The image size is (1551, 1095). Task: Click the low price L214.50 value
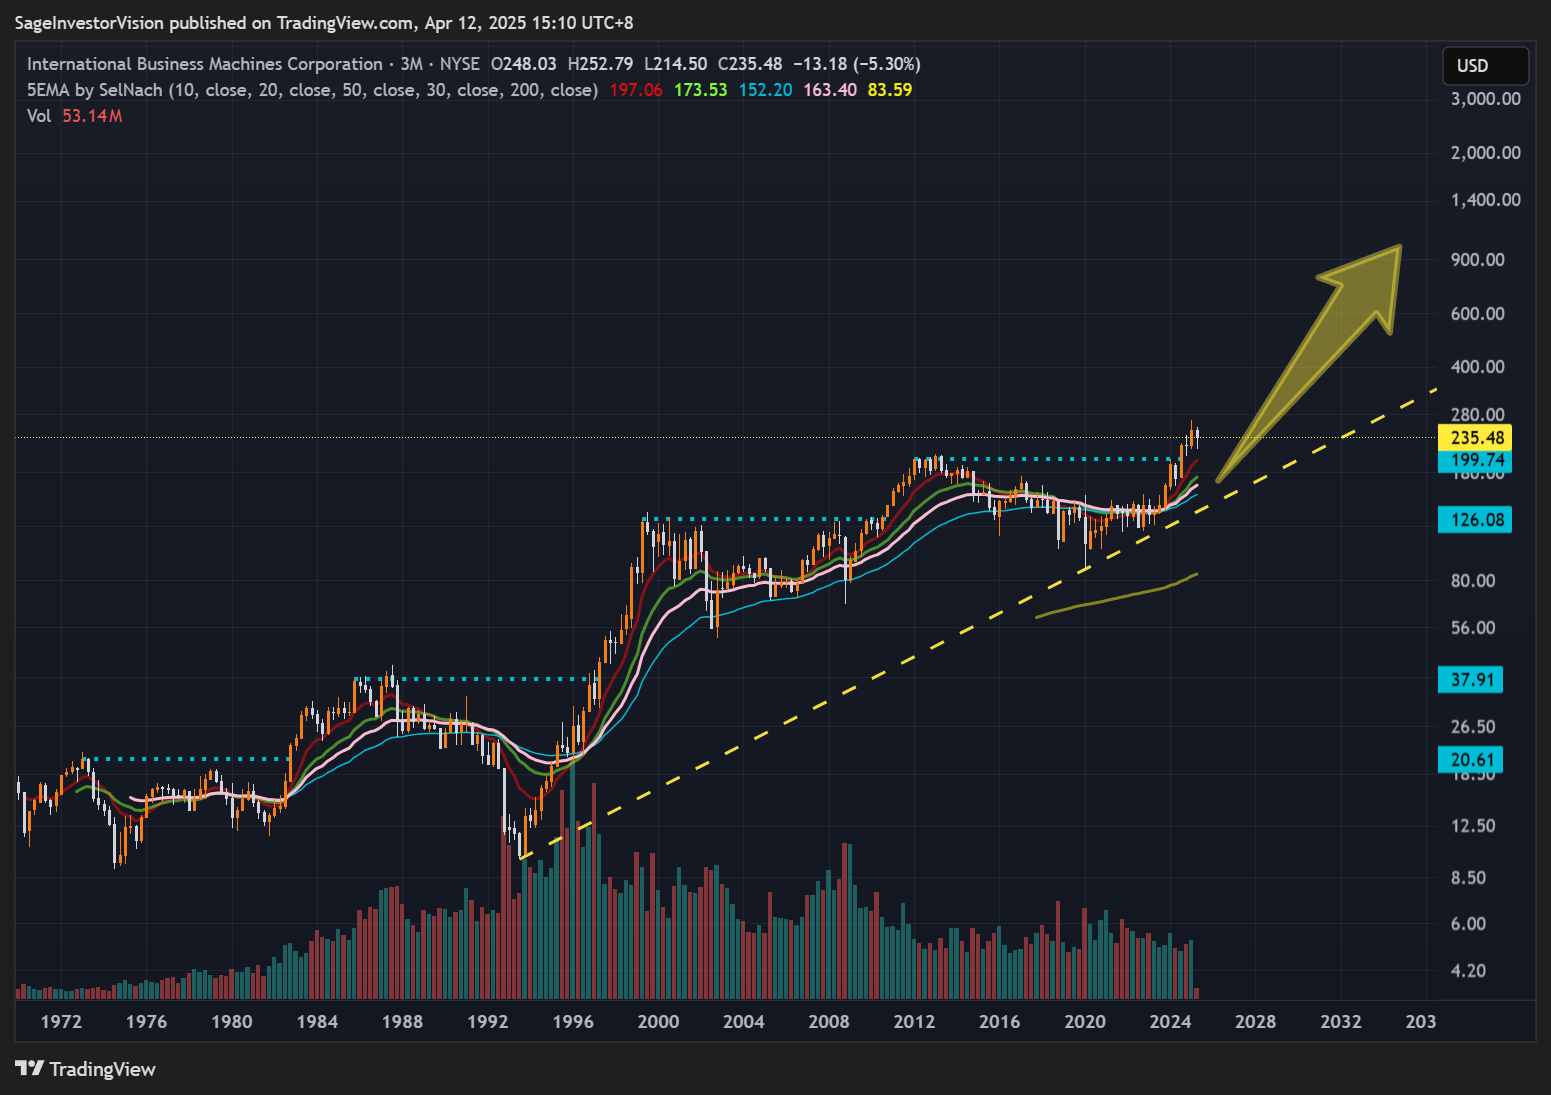675,64
